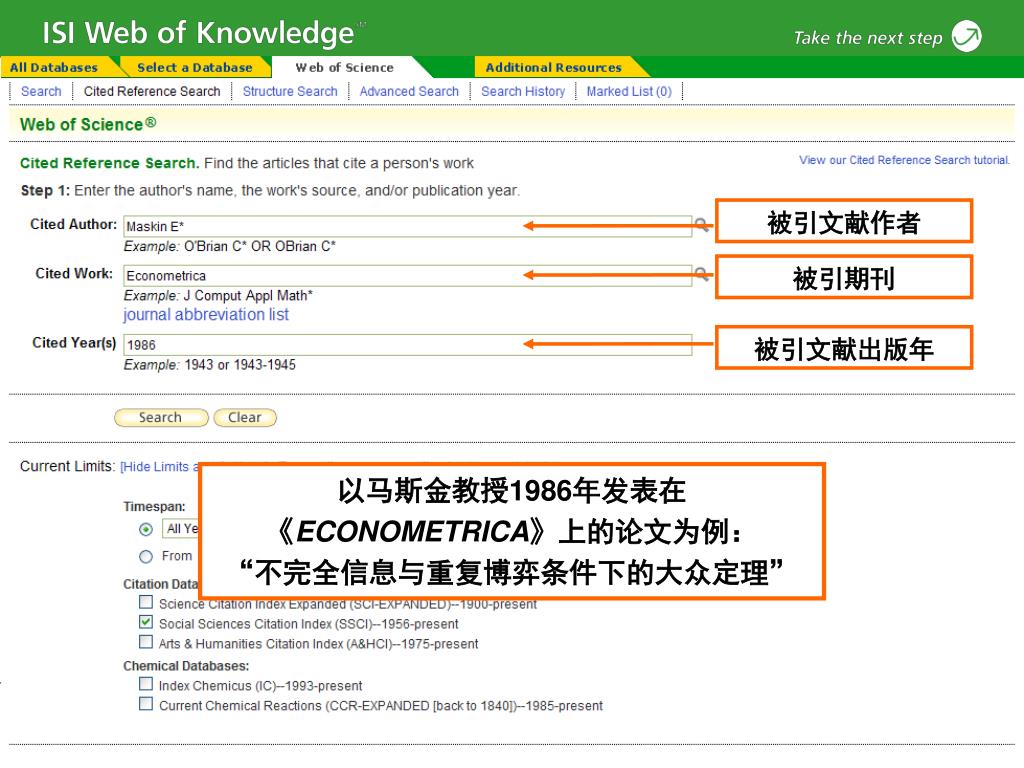Open Structure Search link
The height and width of the screenshot is (768, 1024).
(290, 91)
